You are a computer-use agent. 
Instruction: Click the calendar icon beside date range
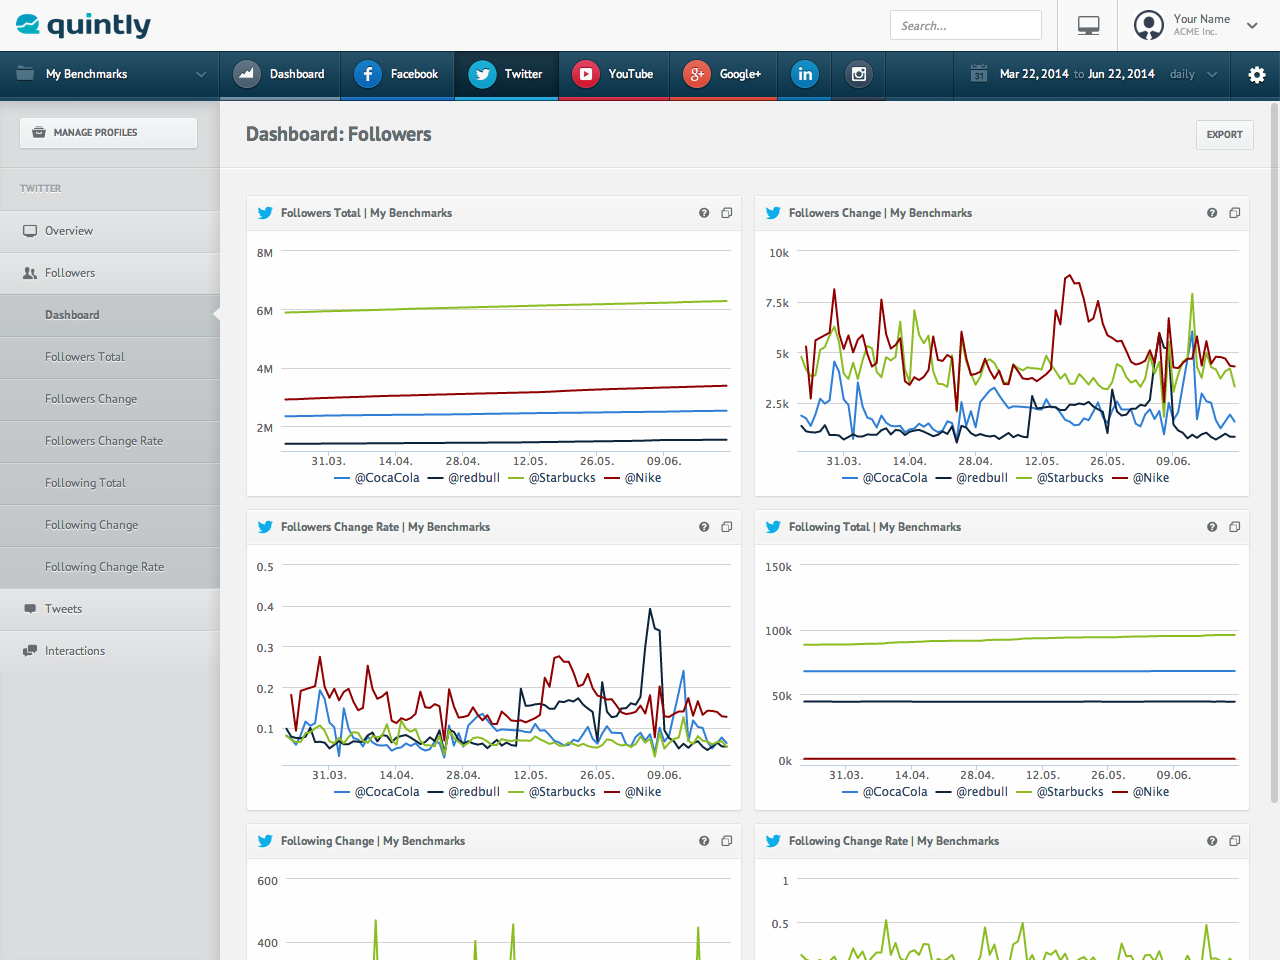[x=979, y=74]
